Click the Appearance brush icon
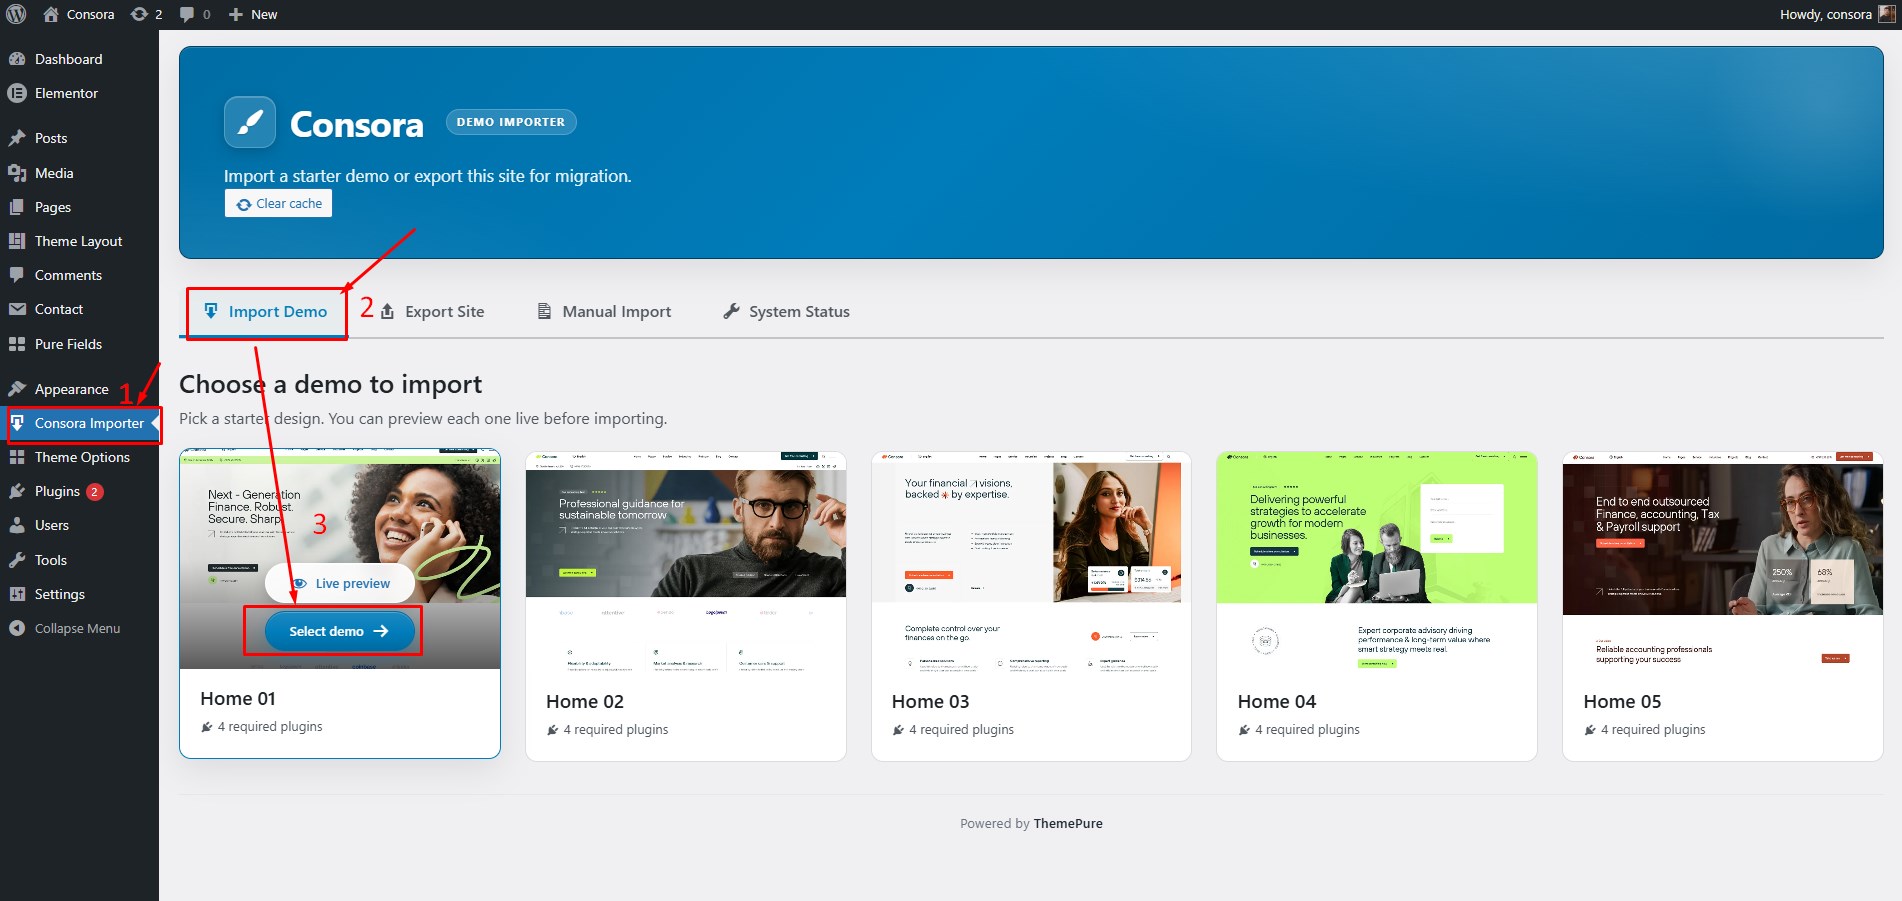This screenshot has width=1902, height=901. [17, 389]
